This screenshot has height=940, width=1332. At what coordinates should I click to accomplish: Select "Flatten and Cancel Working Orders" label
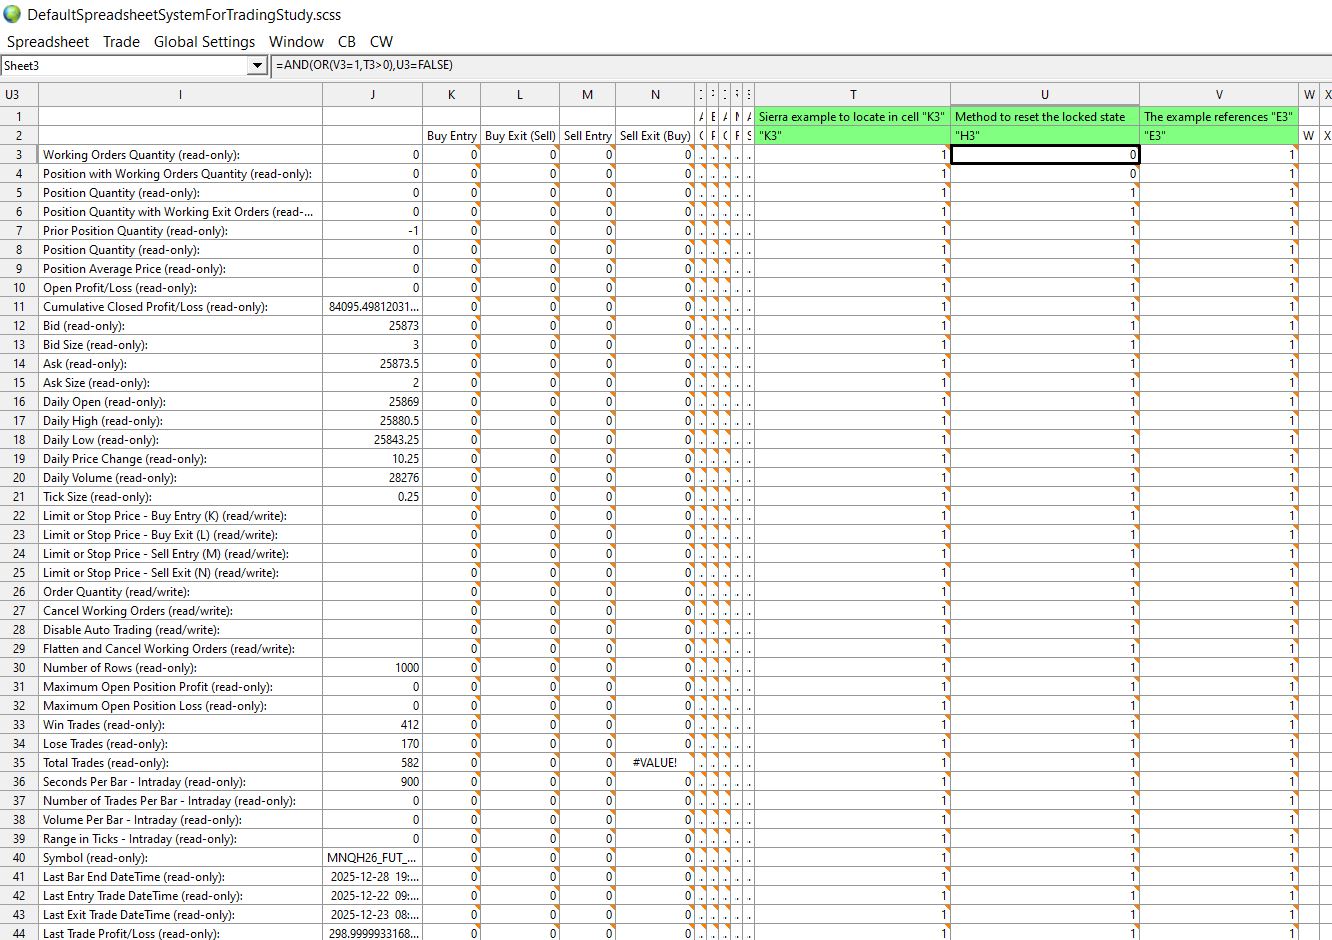coord(169,649)
